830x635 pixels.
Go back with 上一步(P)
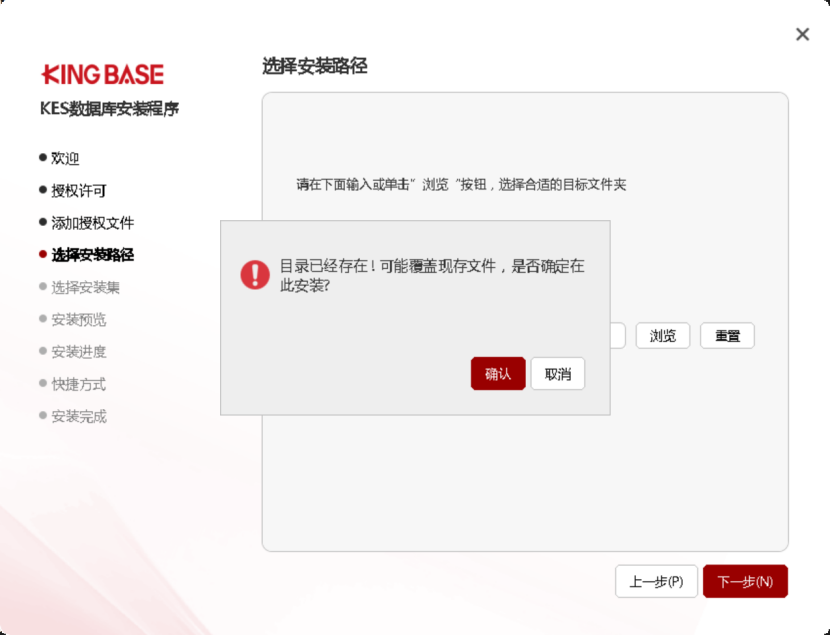pos(656,581)
